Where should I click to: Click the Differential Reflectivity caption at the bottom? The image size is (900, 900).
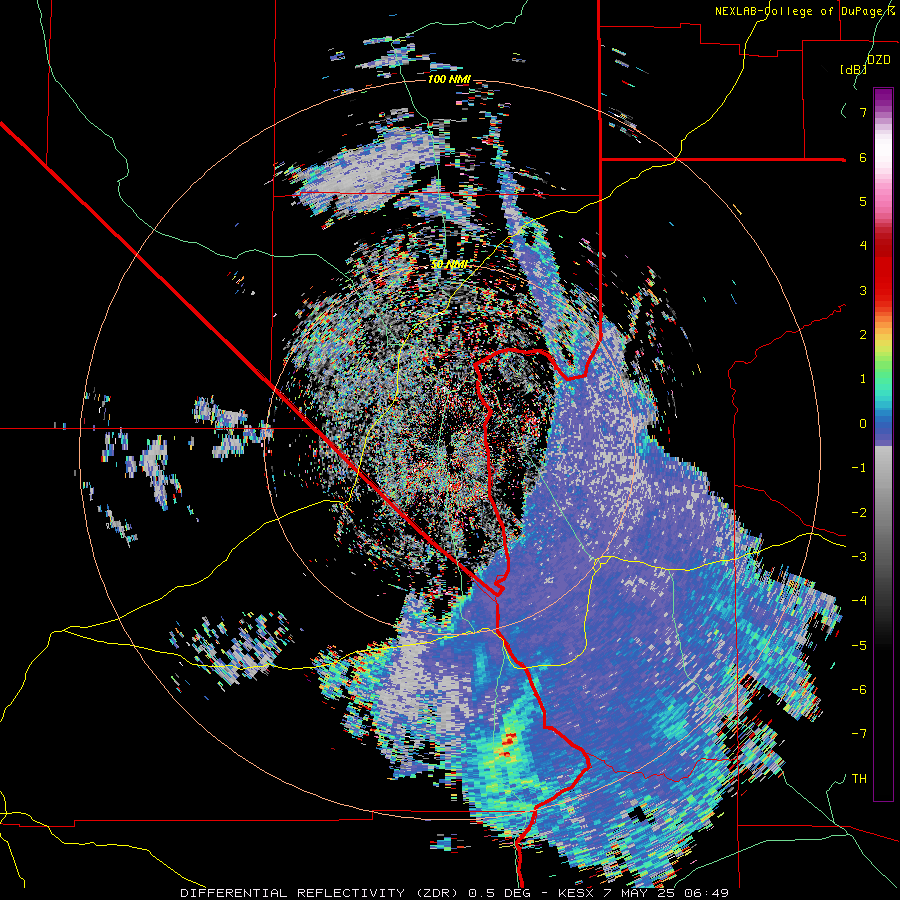[x=455, y=893]
